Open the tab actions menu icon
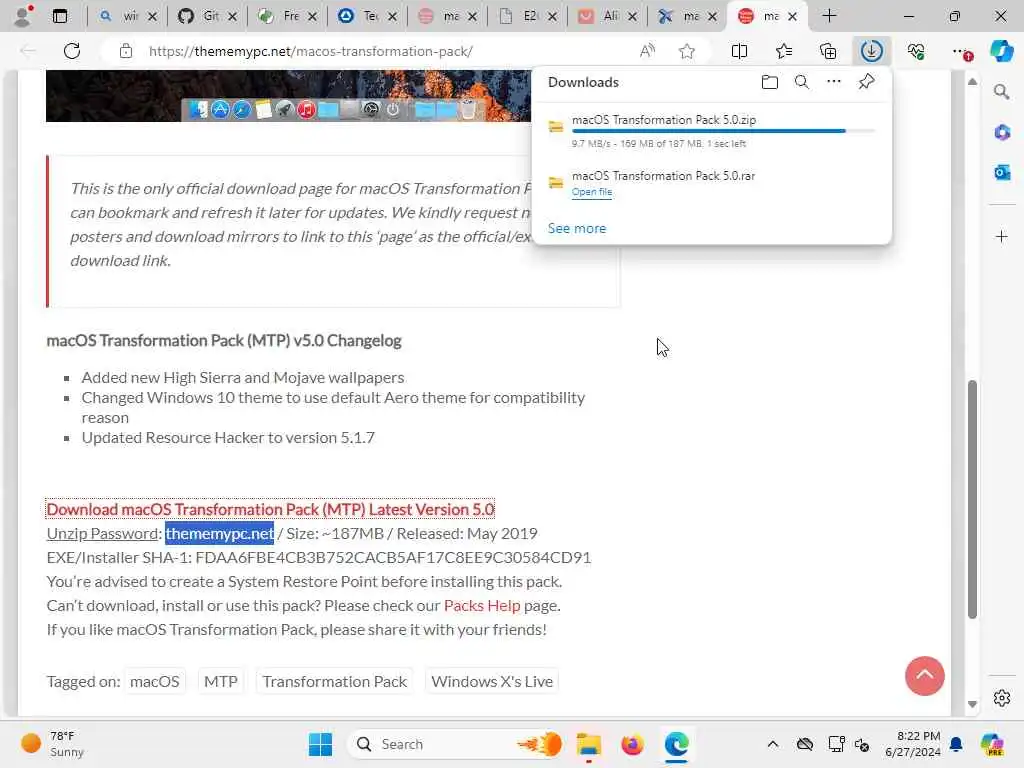Screen dimensions: 1024x768 pyautogui.click(x=60, y=16)
